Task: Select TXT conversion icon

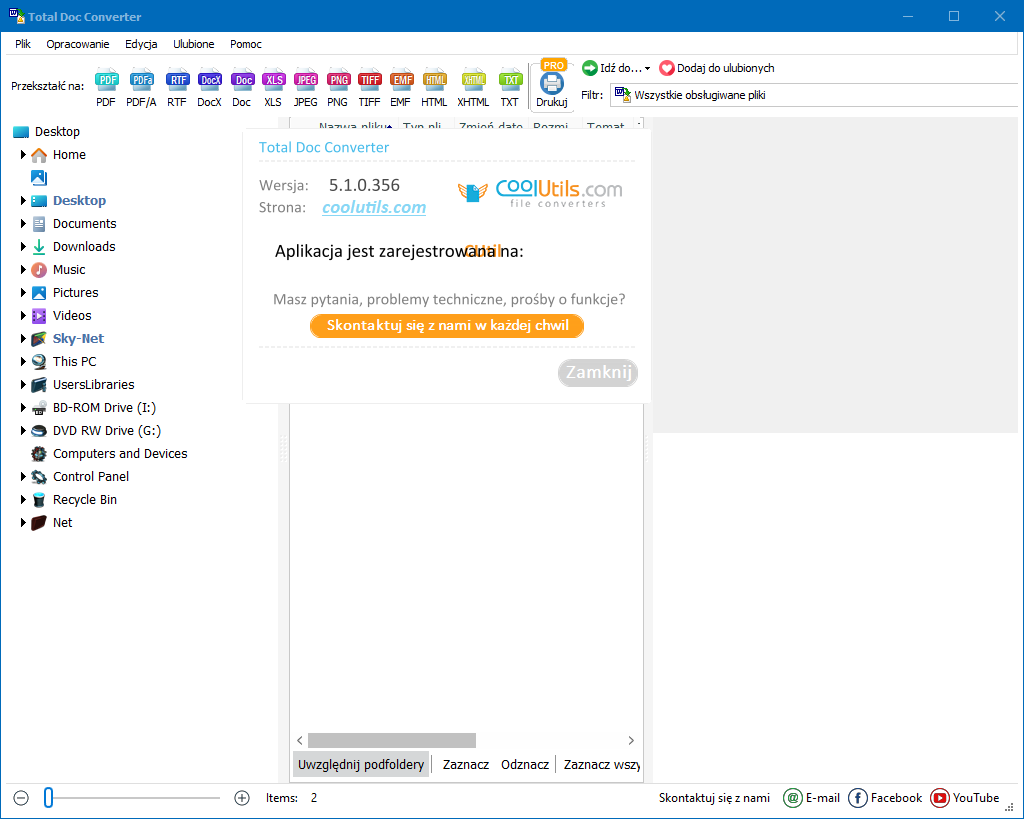Action: tap(510, 88)
